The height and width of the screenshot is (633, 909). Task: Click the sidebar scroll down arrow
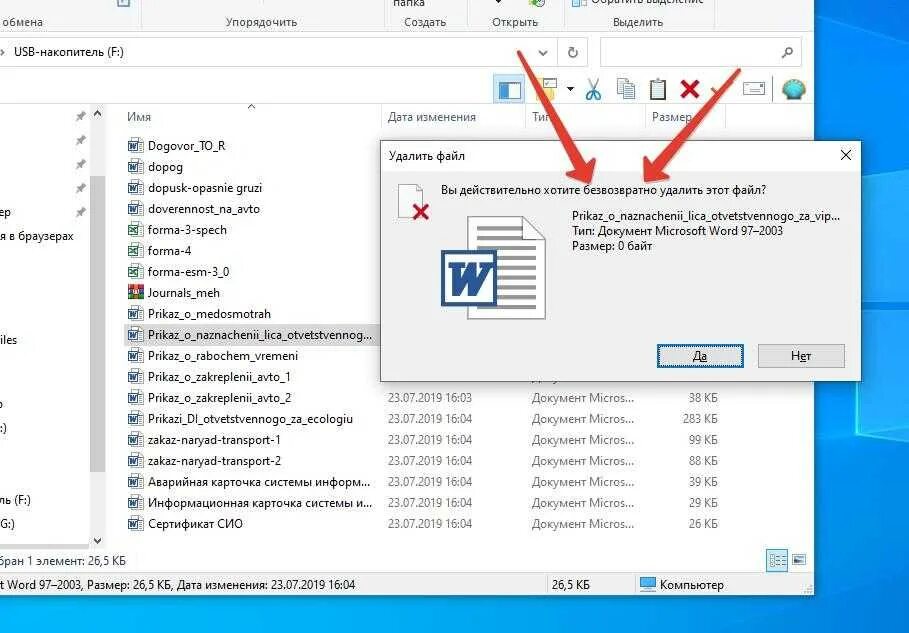point(97,540)
